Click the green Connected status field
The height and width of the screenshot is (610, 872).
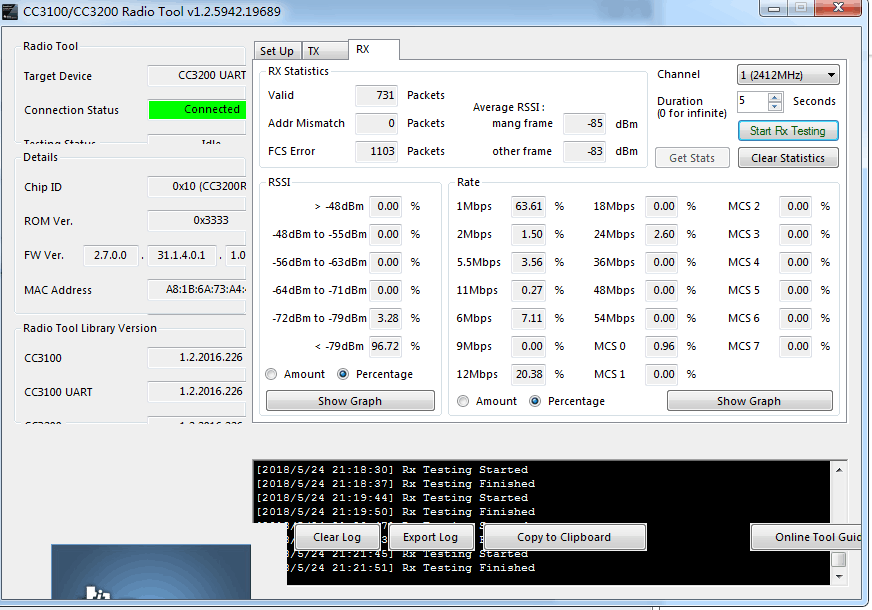point(197,110)
